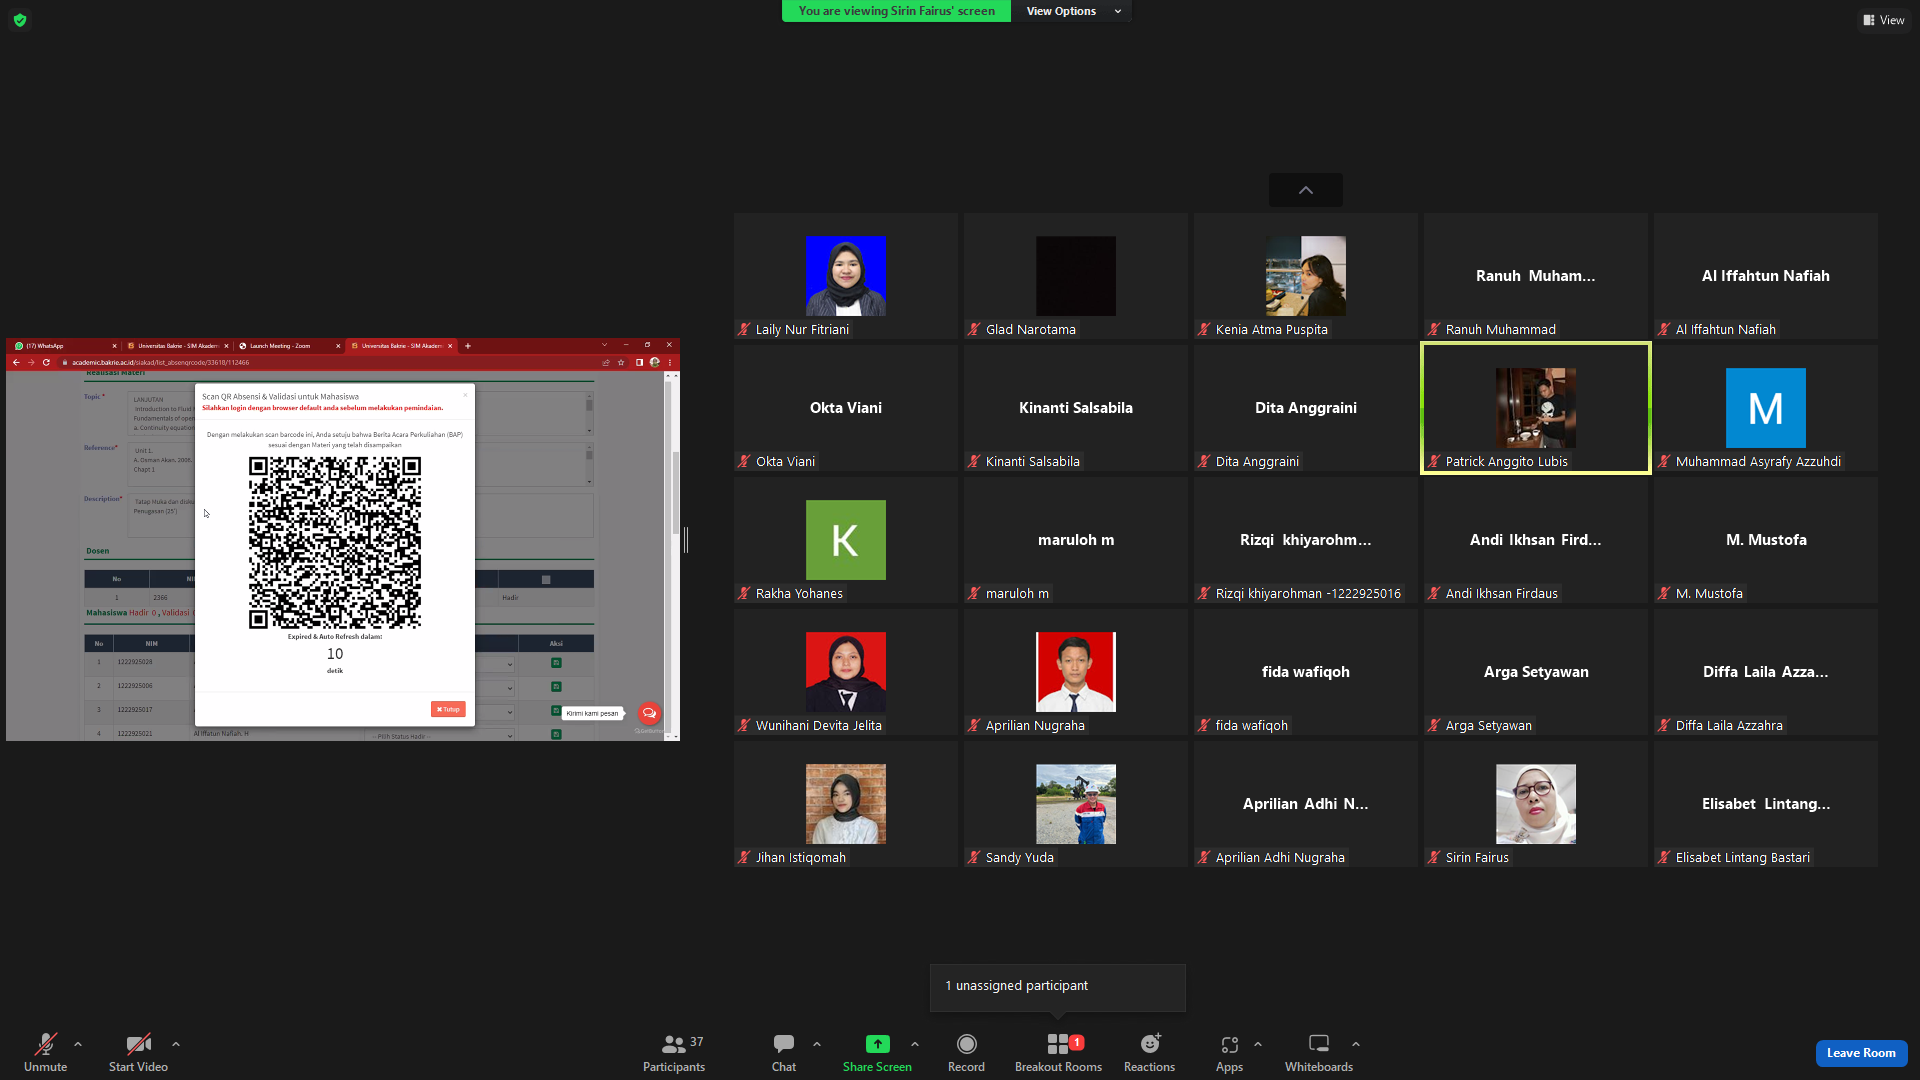Screen dimensions: 1920x1080
Task: Open the View Options dropdown
Action: pos(1073,11)
